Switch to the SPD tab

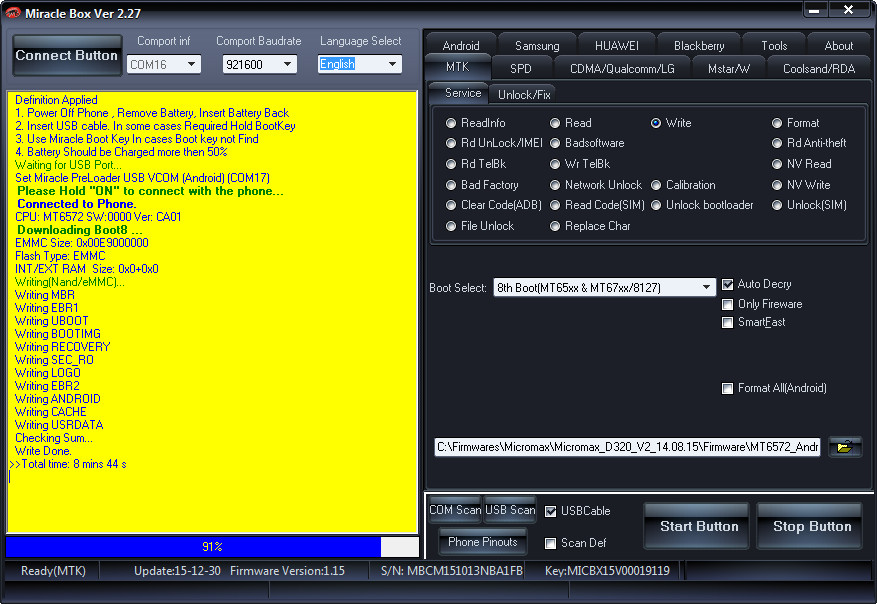click(x=521, y=68)
